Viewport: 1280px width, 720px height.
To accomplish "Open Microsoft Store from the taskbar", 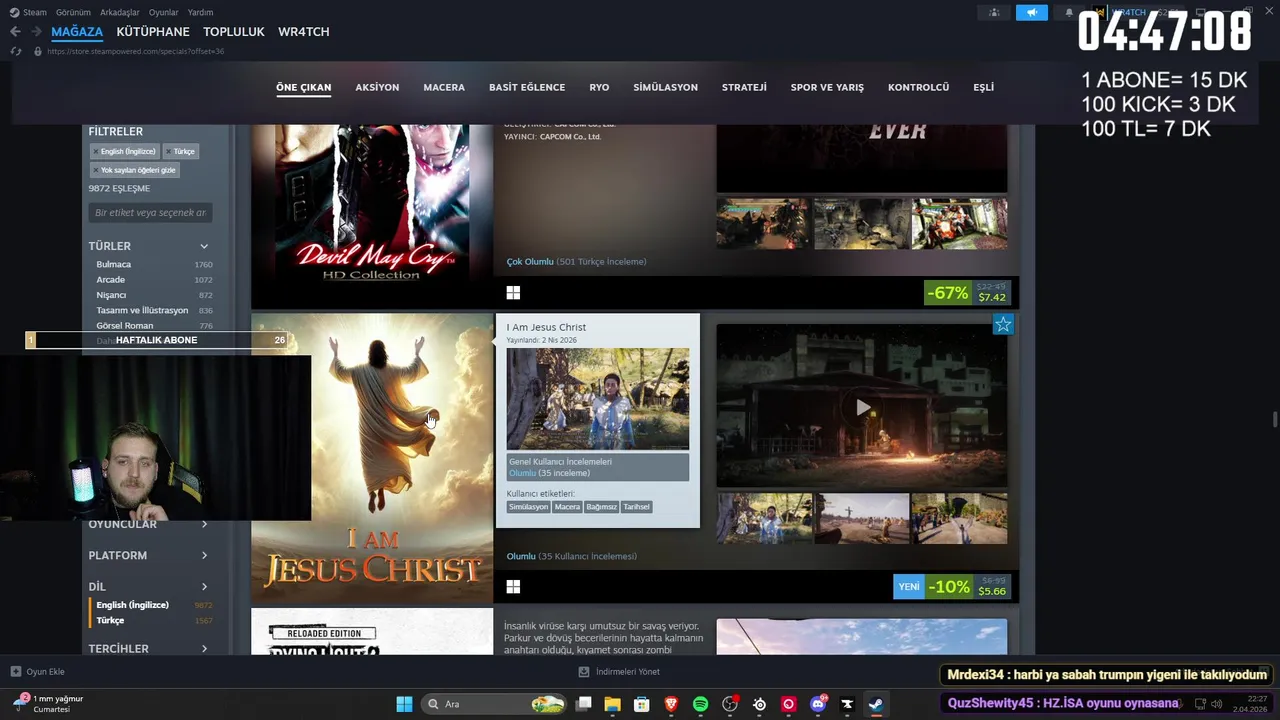I will tap(642, 704).
